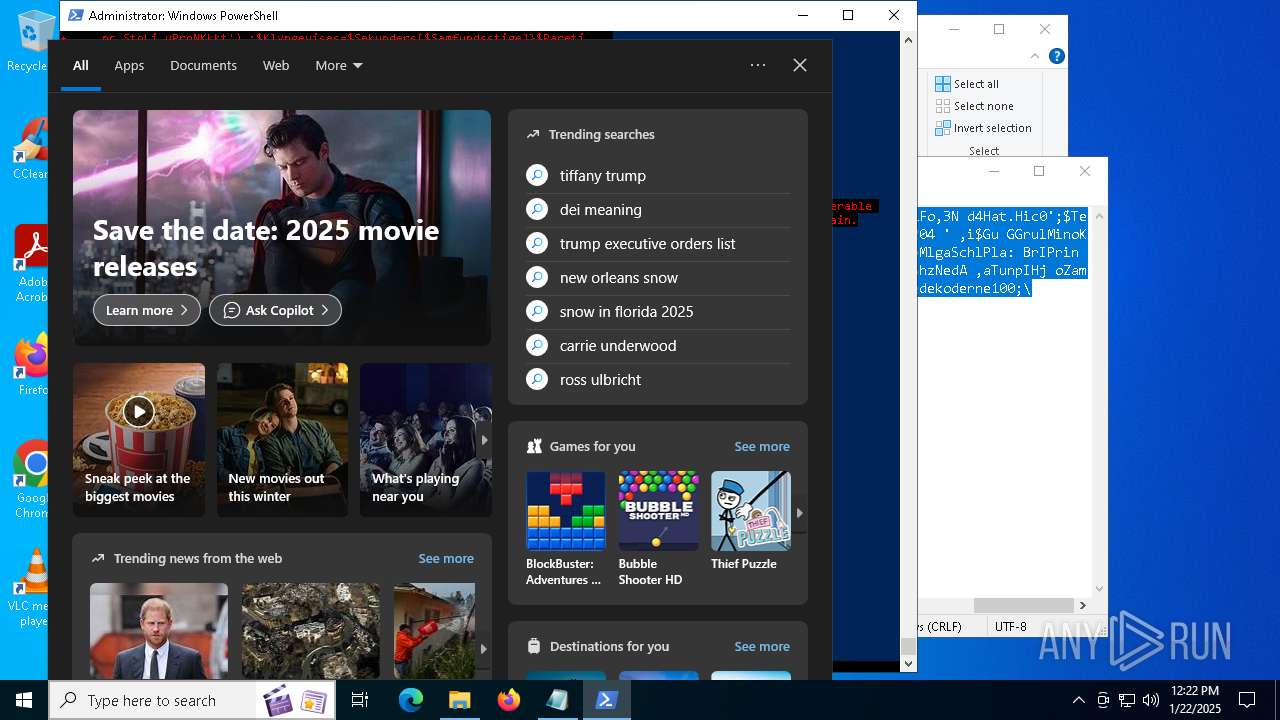Show more games with right arrow
Viewport: 1280px width, 720px height.
click(x=799, y=513)
